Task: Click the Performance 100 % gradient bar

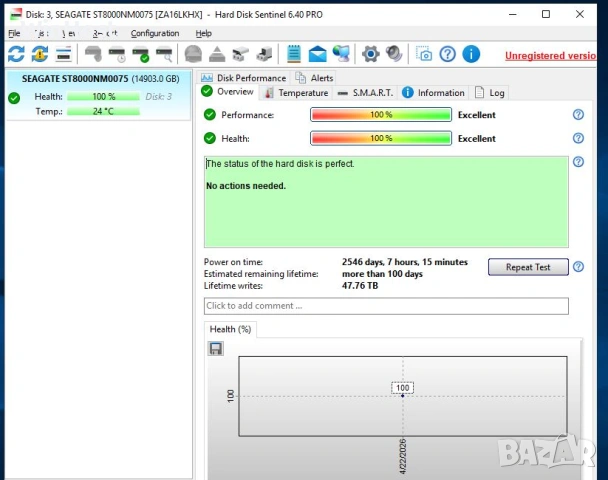Action: coord(381,115)
